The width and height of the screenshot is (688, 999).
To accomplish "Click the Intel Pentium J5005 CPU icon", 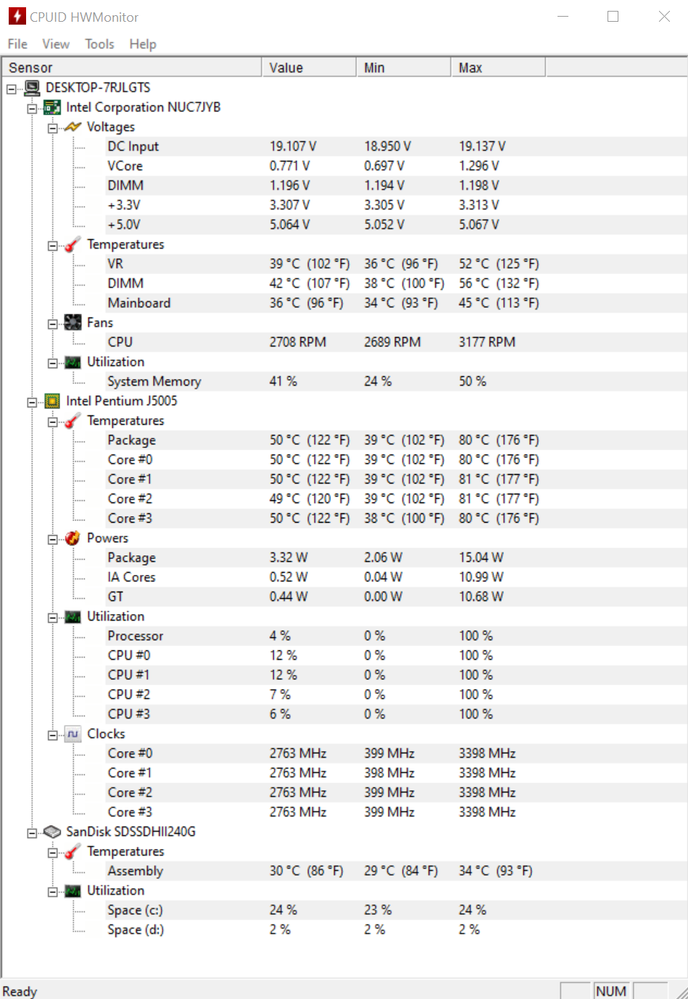I will click(52, 401).
